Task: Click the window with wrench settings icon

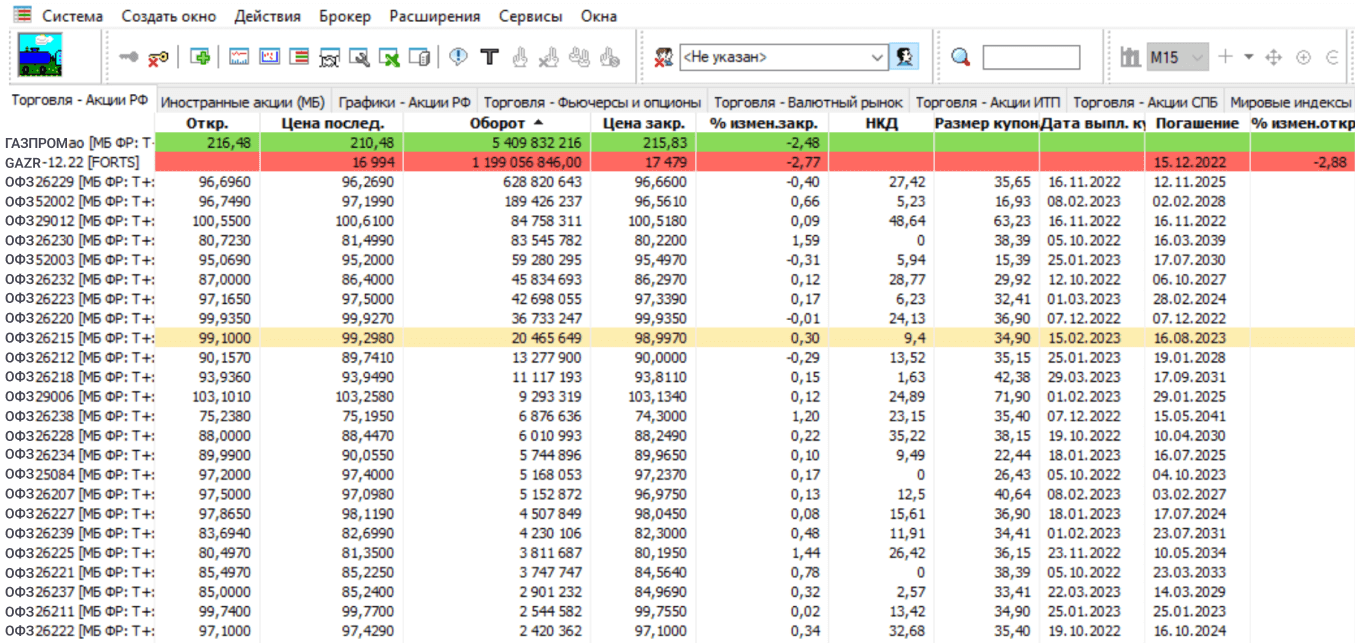Action: (x=359, y=58)
